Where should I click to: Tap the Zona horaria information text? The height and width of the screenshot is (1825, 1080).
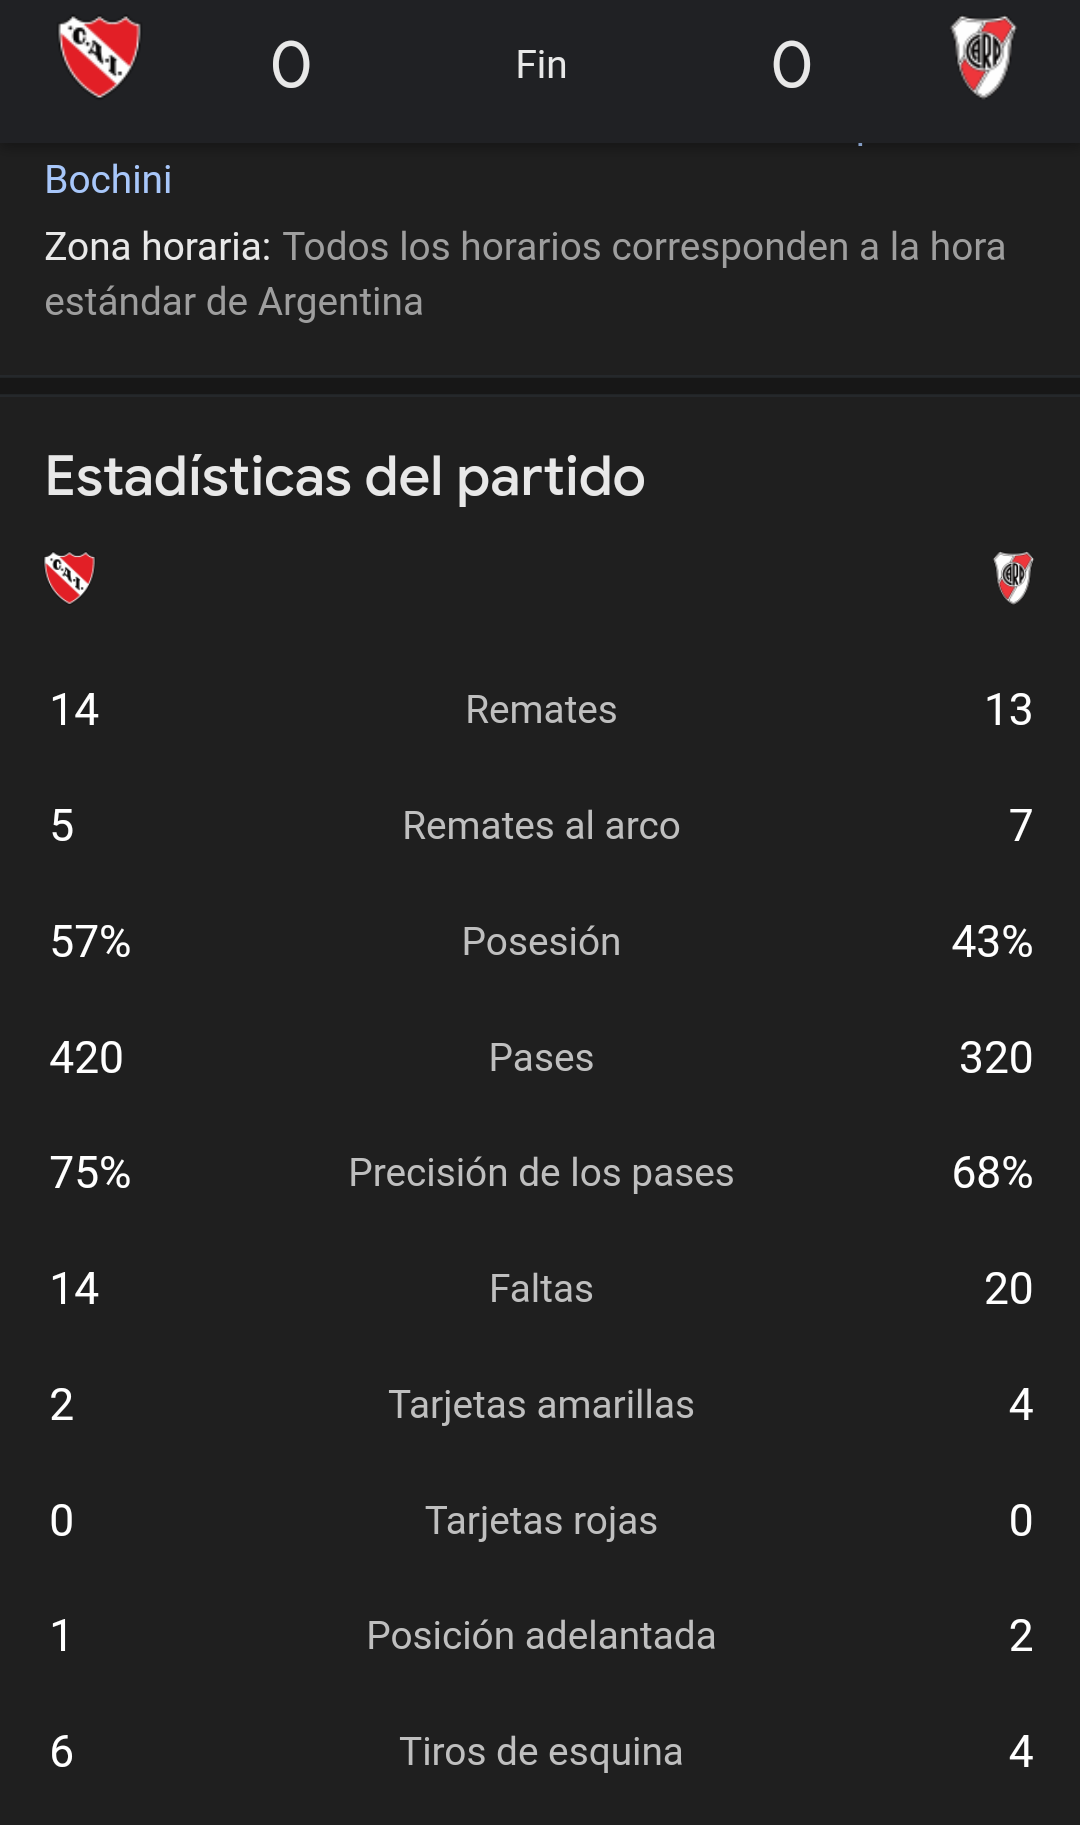[525, 274]
